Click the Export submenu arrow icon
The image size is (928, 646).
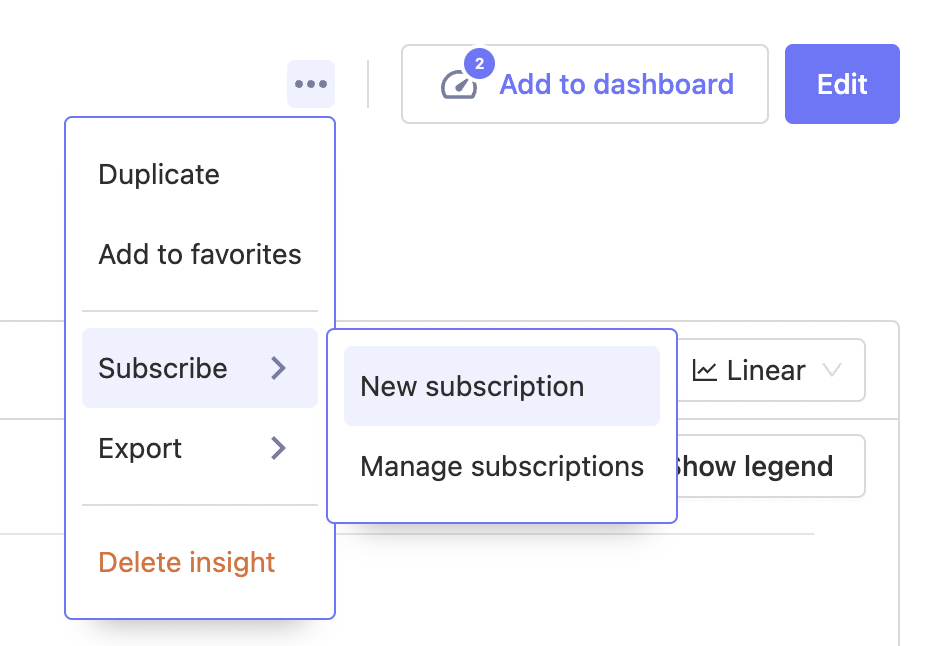(279, 448)
